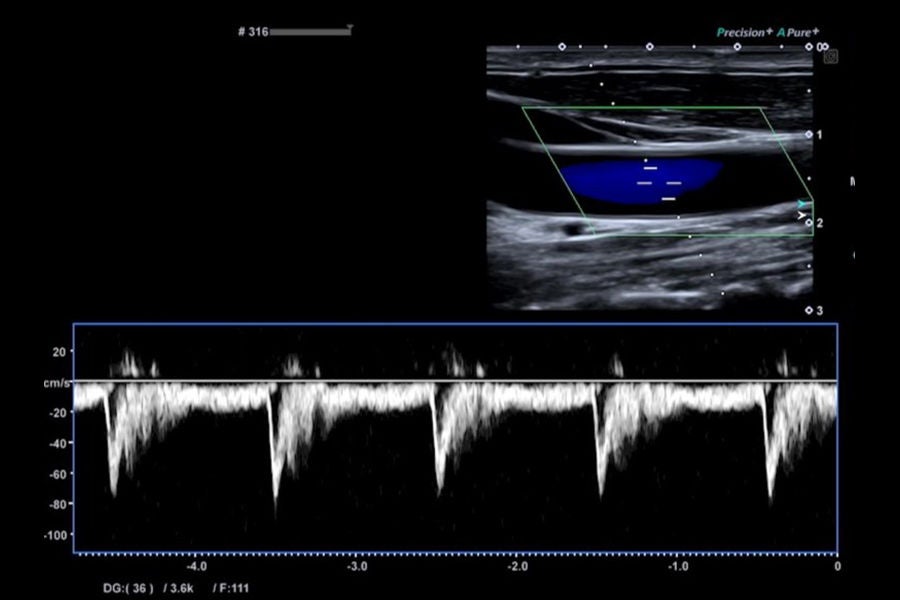The width and height of the screenshot is (900, 600).
Task: Click the '-100' velocity scale label
Action: coord(56,535)
